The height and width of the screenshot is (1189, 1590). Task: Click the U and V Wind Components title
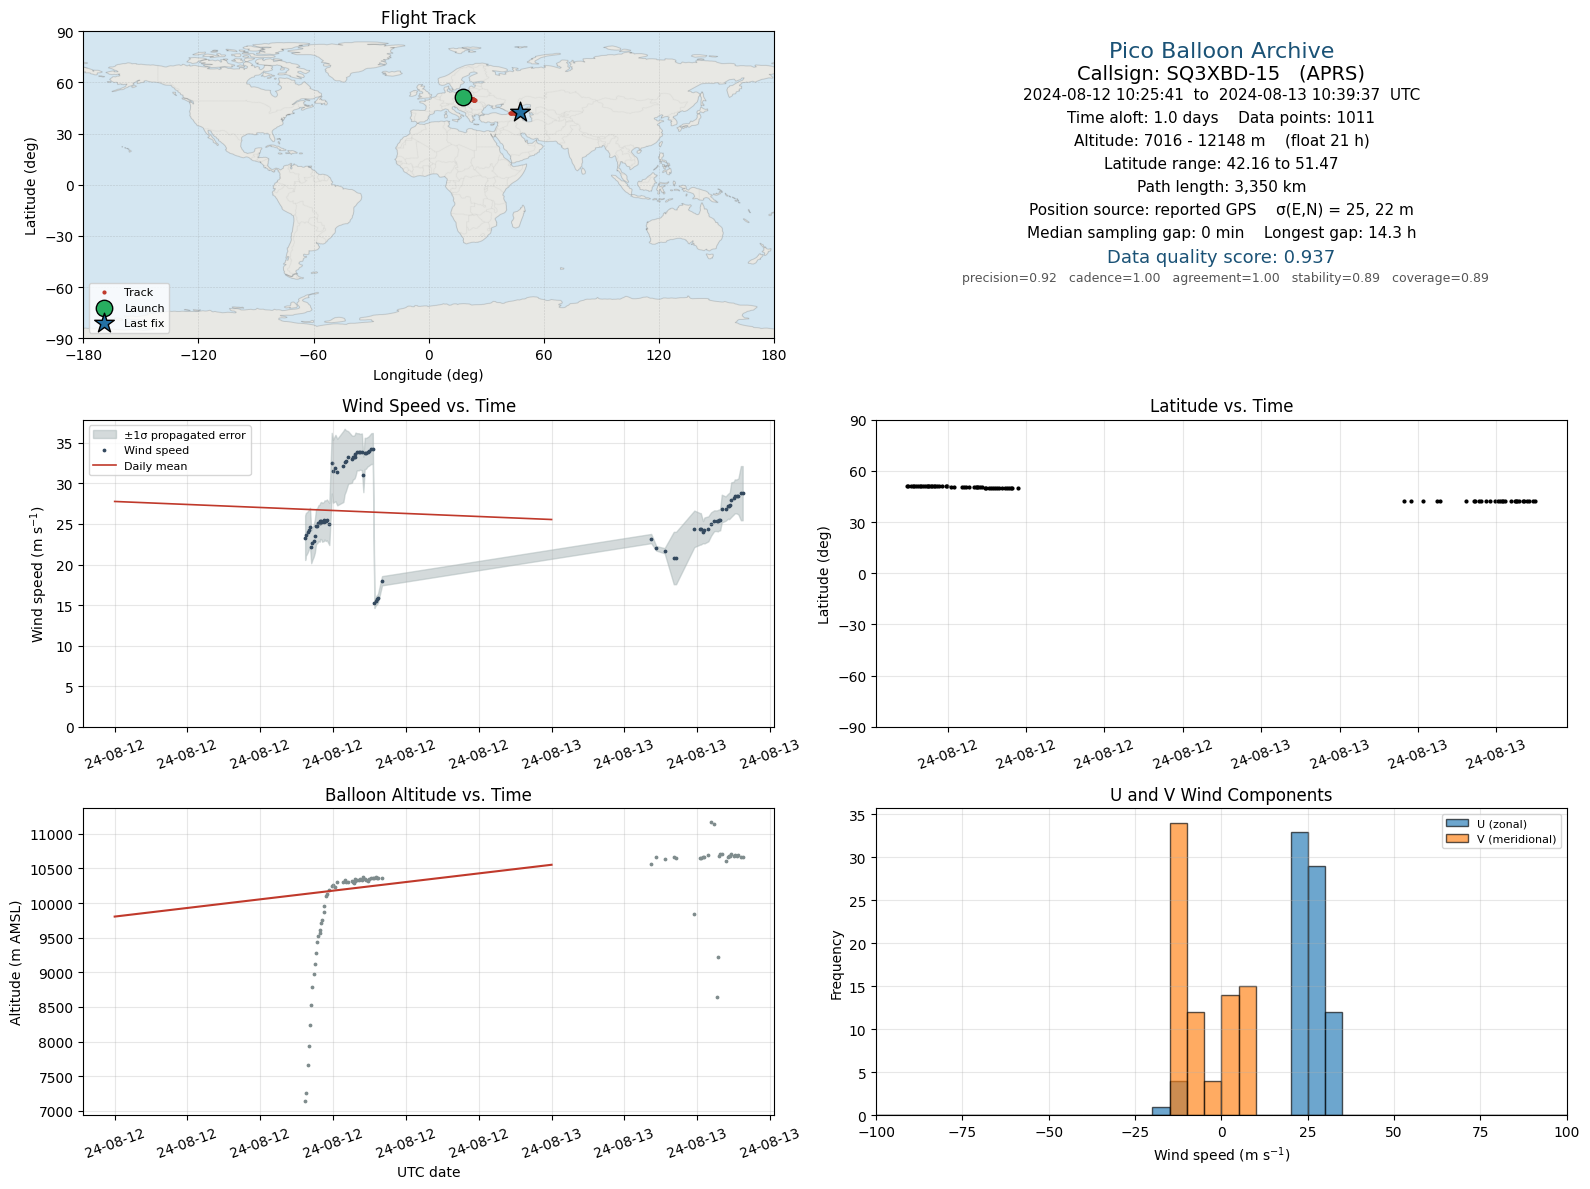pyautogui.click(x=1221, y=795)
